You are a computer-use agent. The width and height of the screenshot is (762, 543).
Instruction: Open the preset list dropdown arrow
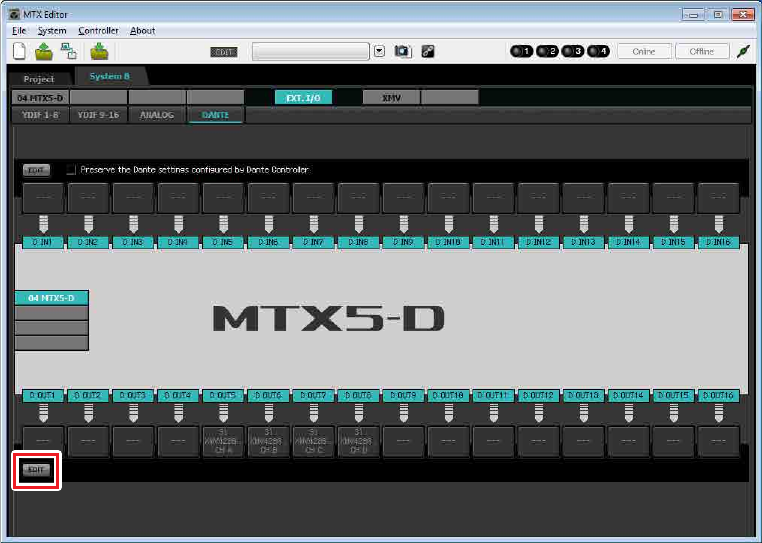pos(380,51)
